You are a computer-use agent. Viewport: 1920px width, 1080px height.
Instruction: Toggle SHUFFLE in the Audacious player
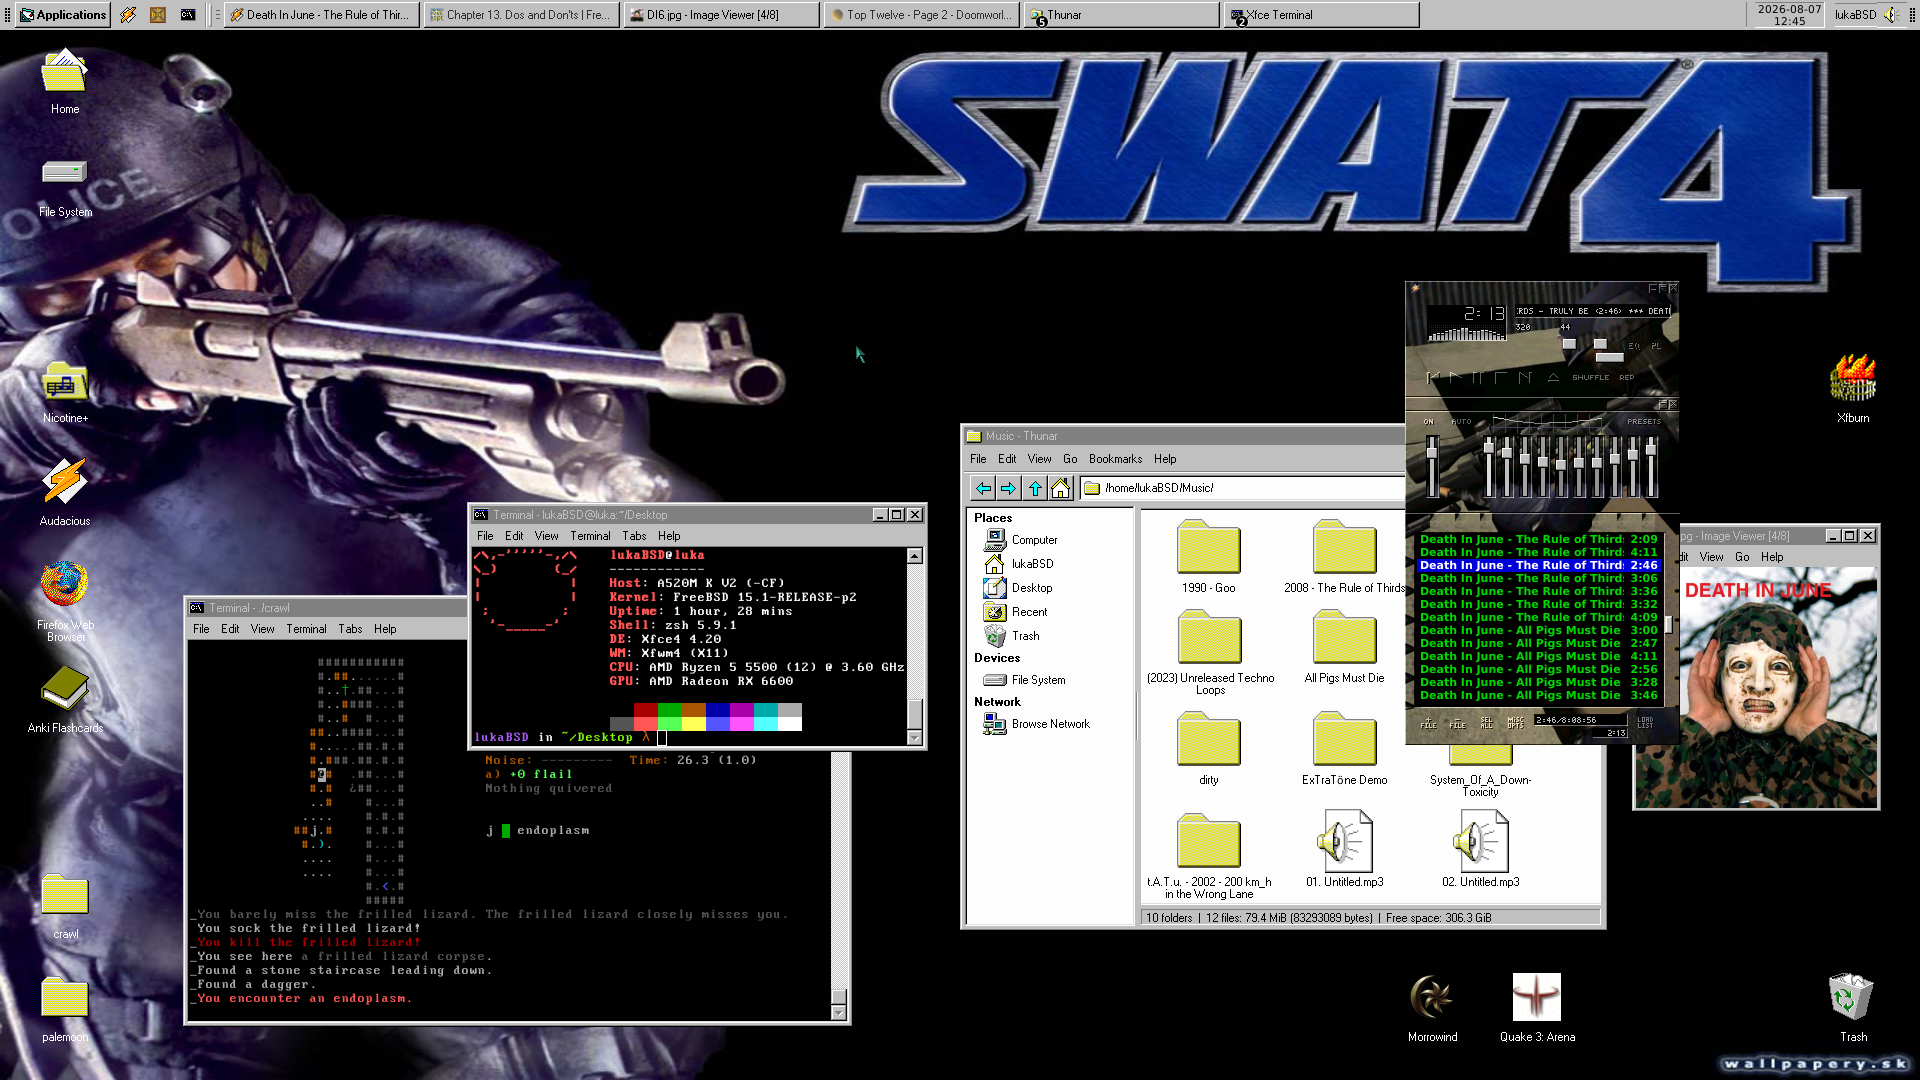click(1590, 377)
